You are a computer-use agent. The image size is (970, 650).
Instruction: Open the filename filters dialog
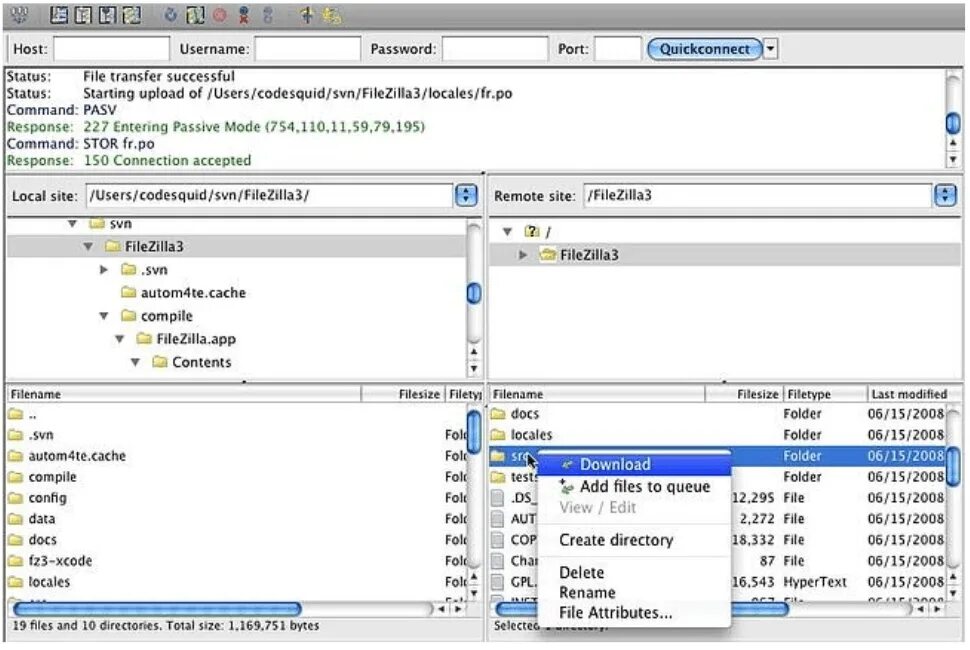(307, 15)
